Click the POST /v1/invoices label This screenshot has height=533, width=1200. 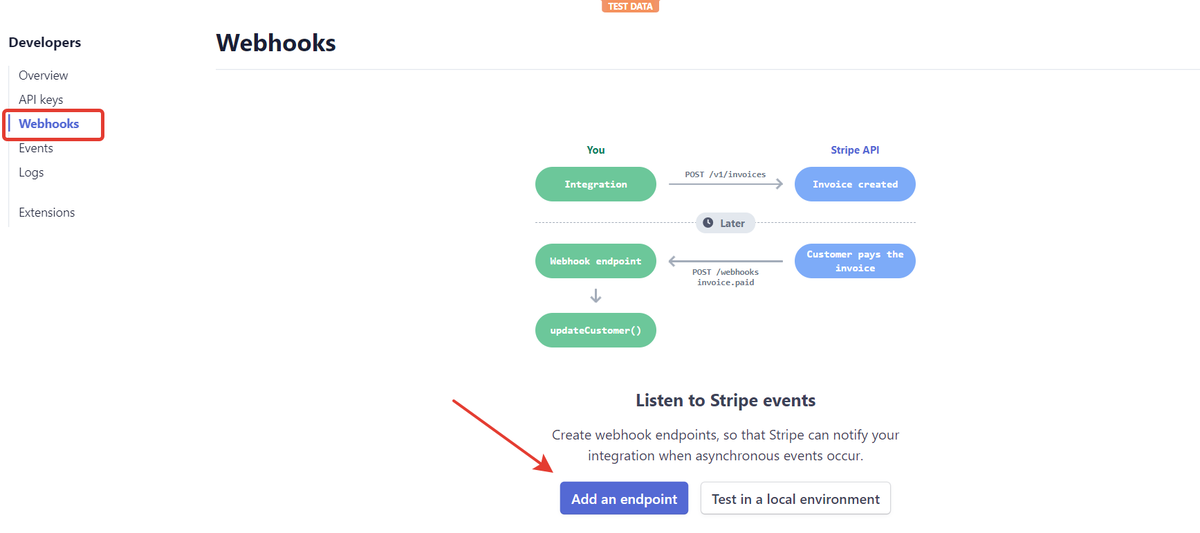(x=725, y=174)
